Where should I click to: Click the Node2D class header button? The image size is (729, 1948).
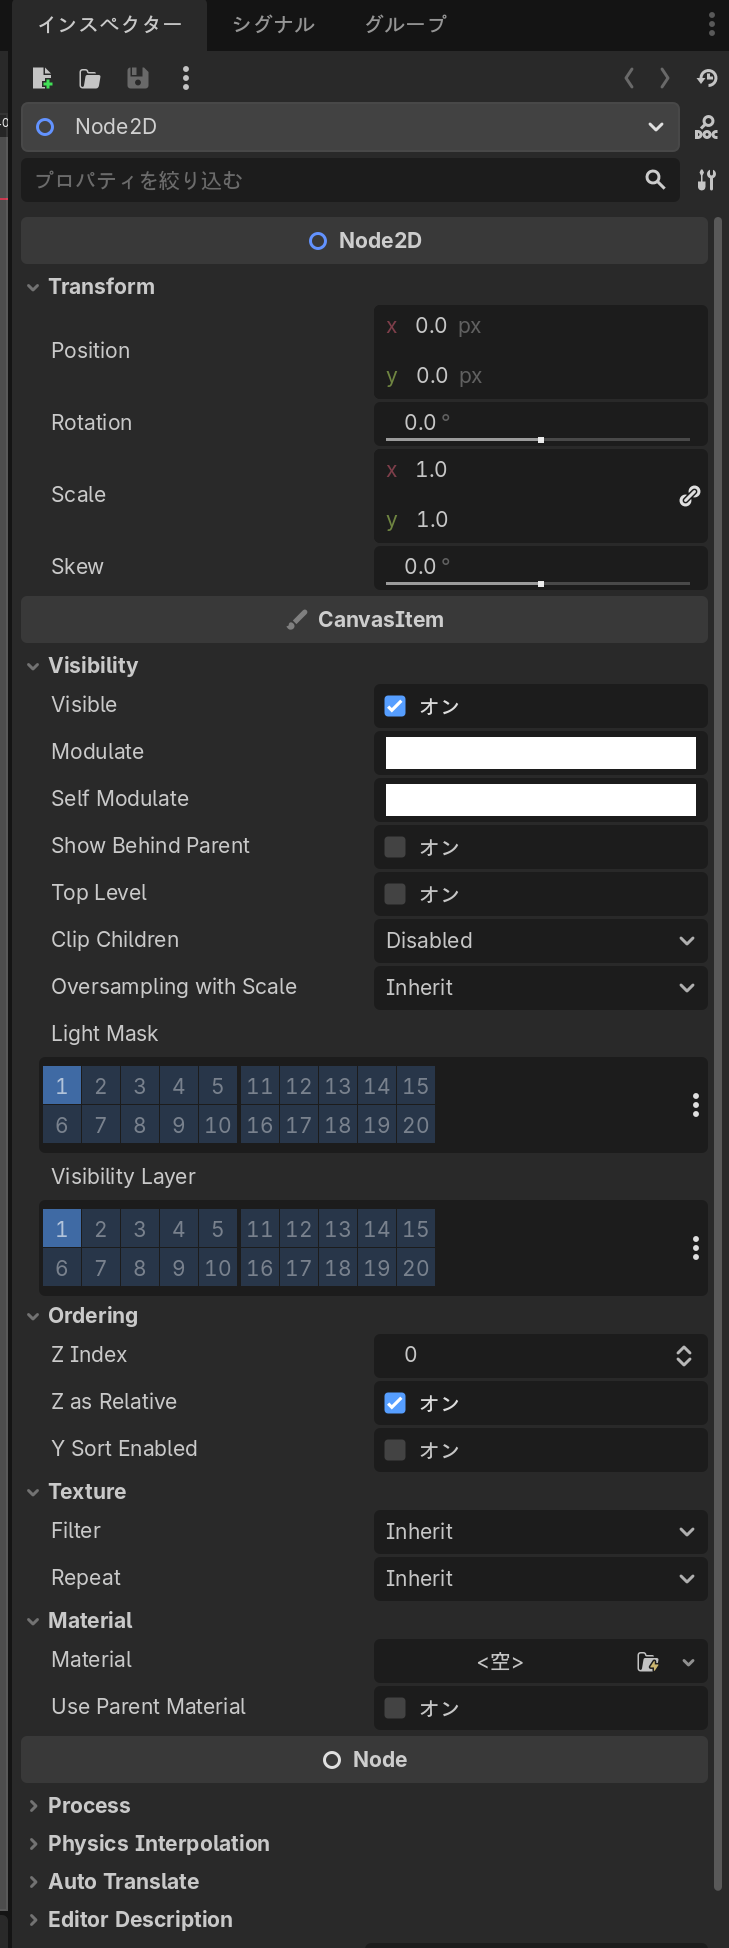pos(364,241)
